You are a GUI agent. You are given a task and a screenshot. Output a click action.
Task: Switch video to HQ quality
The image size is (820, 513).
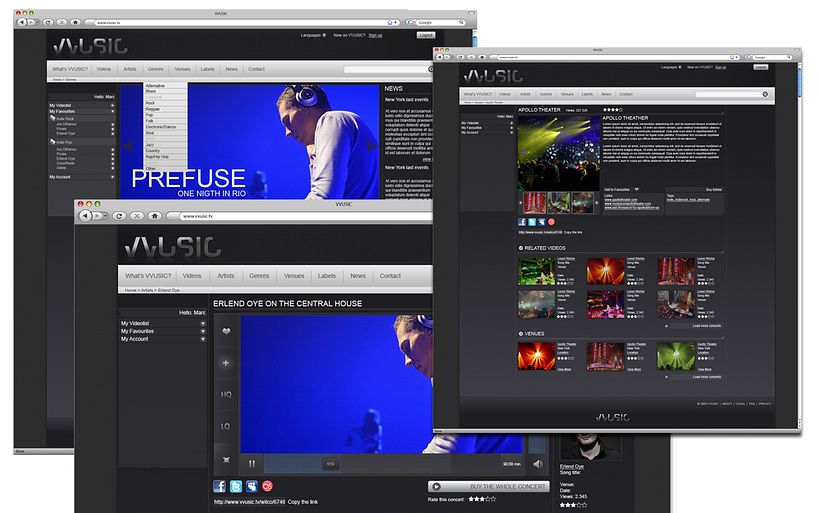(226, 394)
